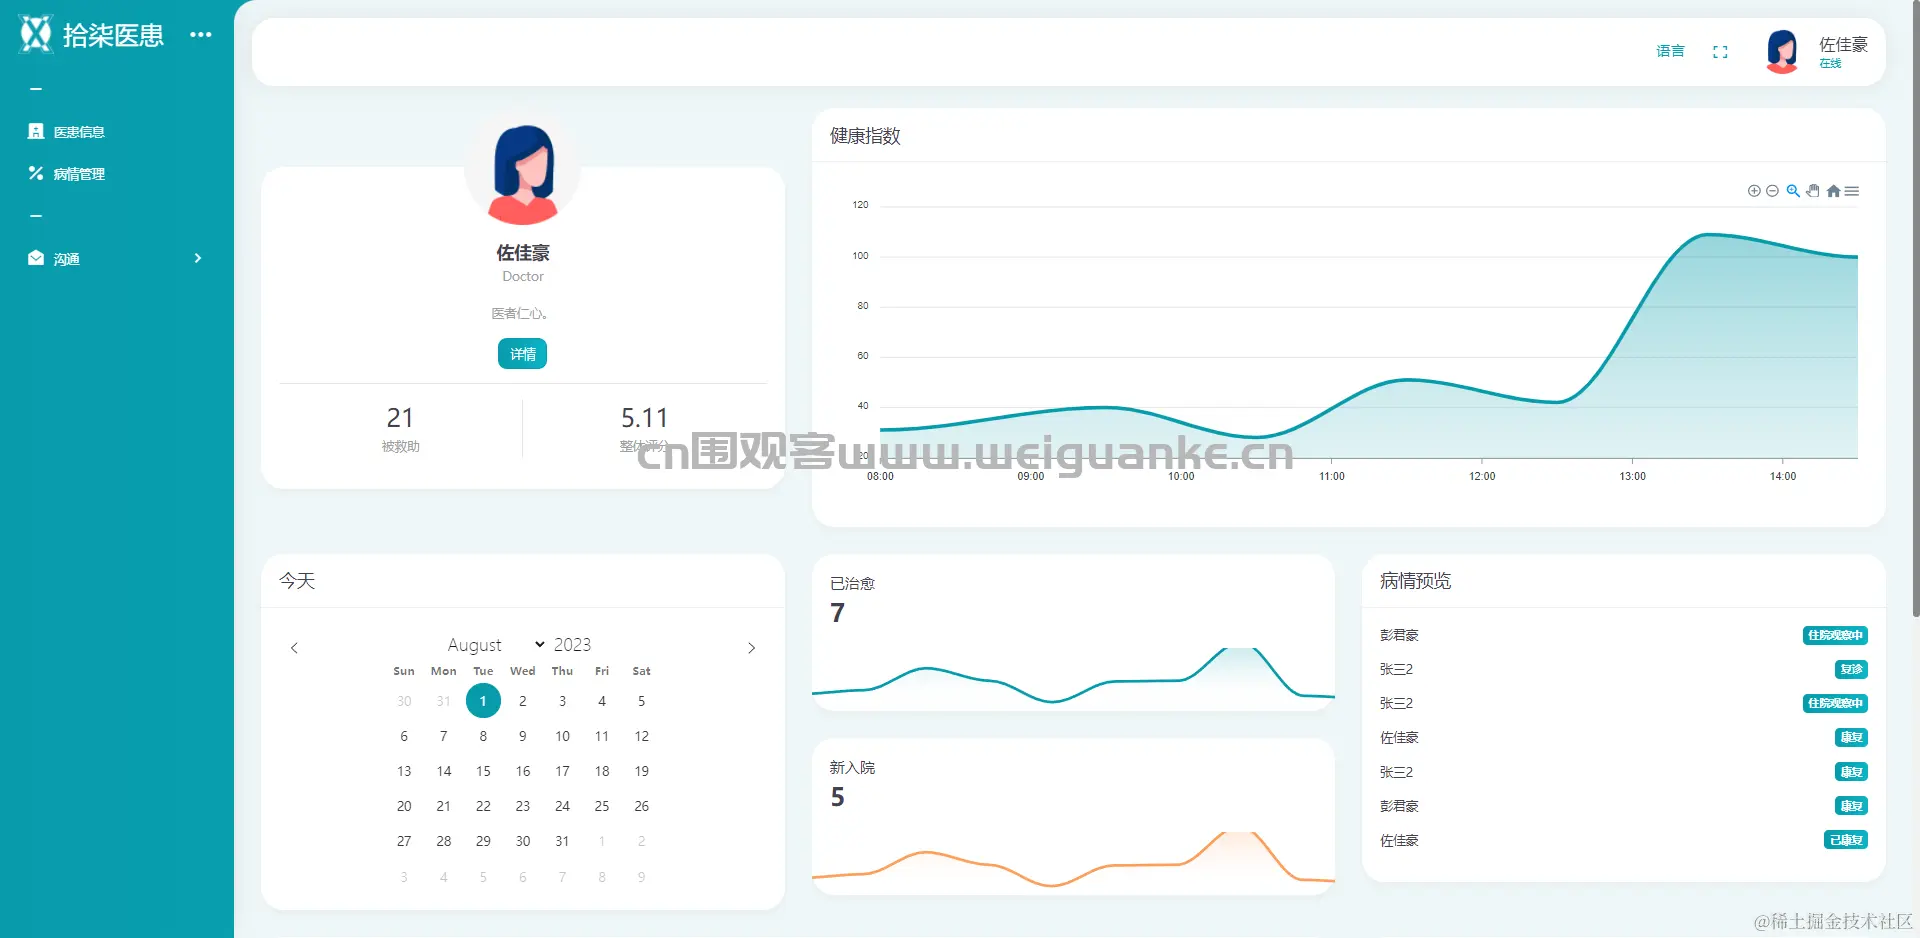Click the 2023 year field
Image resolution: width=1920 pixels, height=938 pixels.
[573, 645]
